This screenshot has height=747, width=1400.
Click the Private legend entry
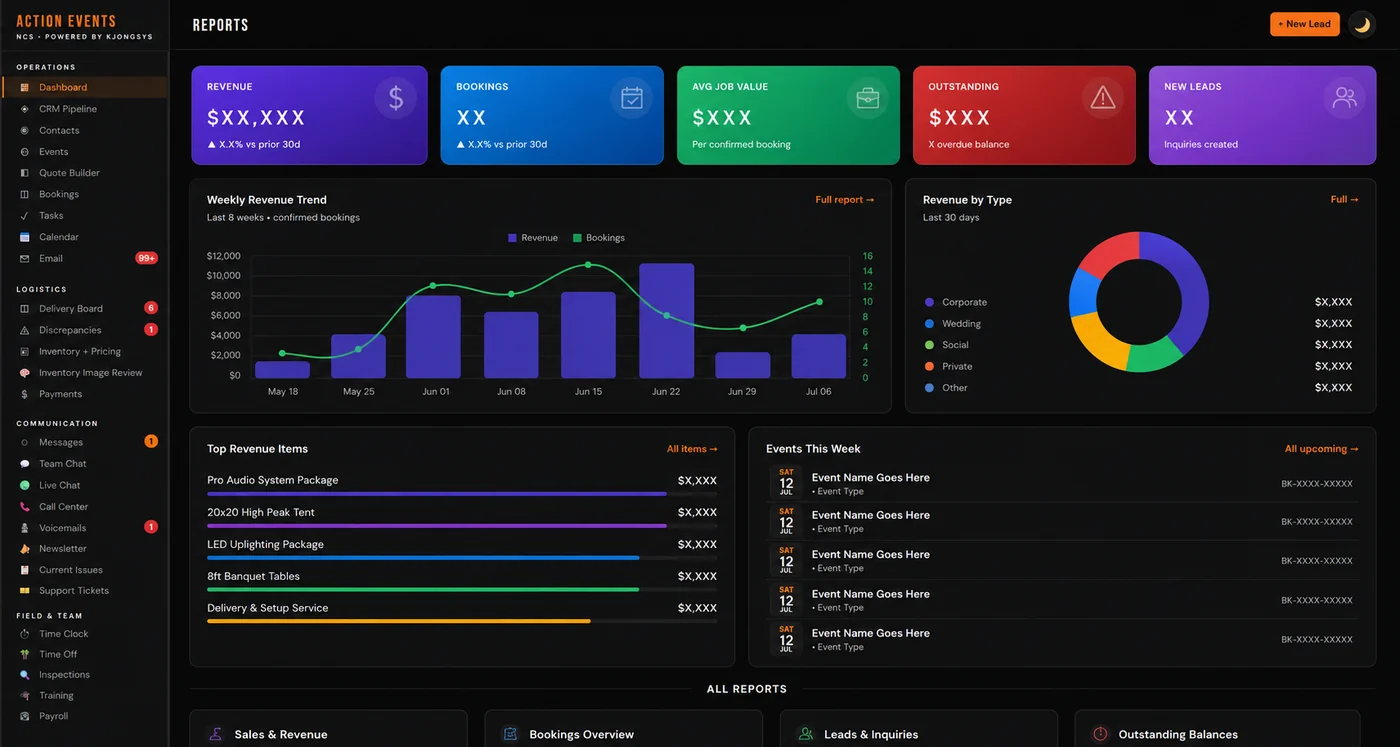pos(949,366)
